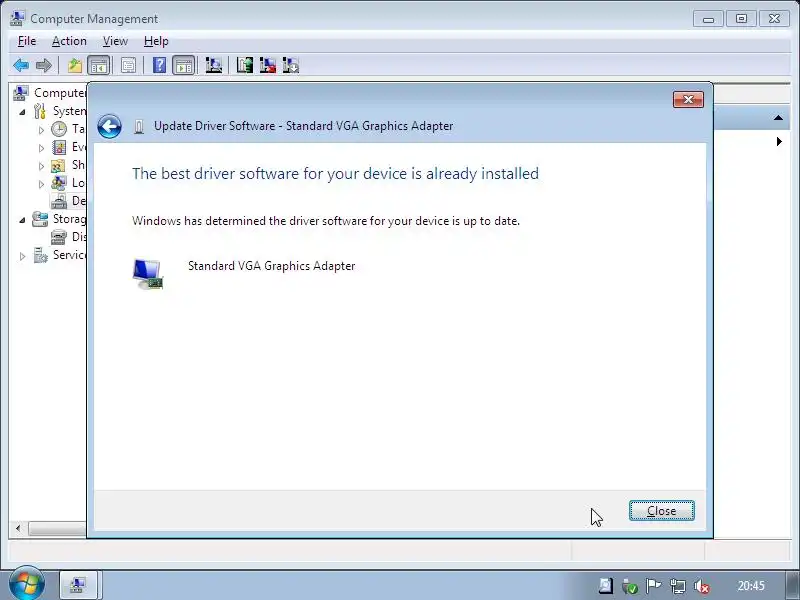Click the Close button in driver dialog
The image size is (800, 600).
(662, 511)
